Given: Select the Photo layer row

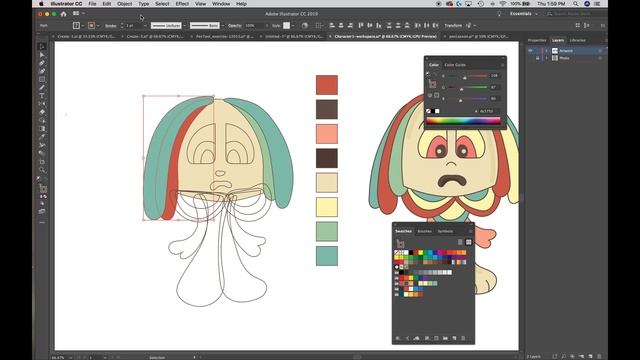Looking at the screenshot, I should (567, 58).
